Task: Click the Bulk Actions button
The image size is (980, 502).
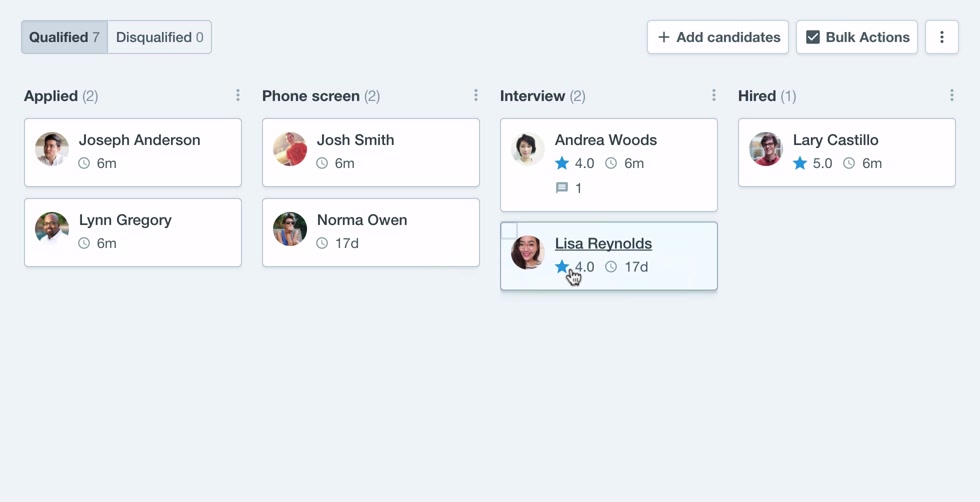Action: click(857, 37)
